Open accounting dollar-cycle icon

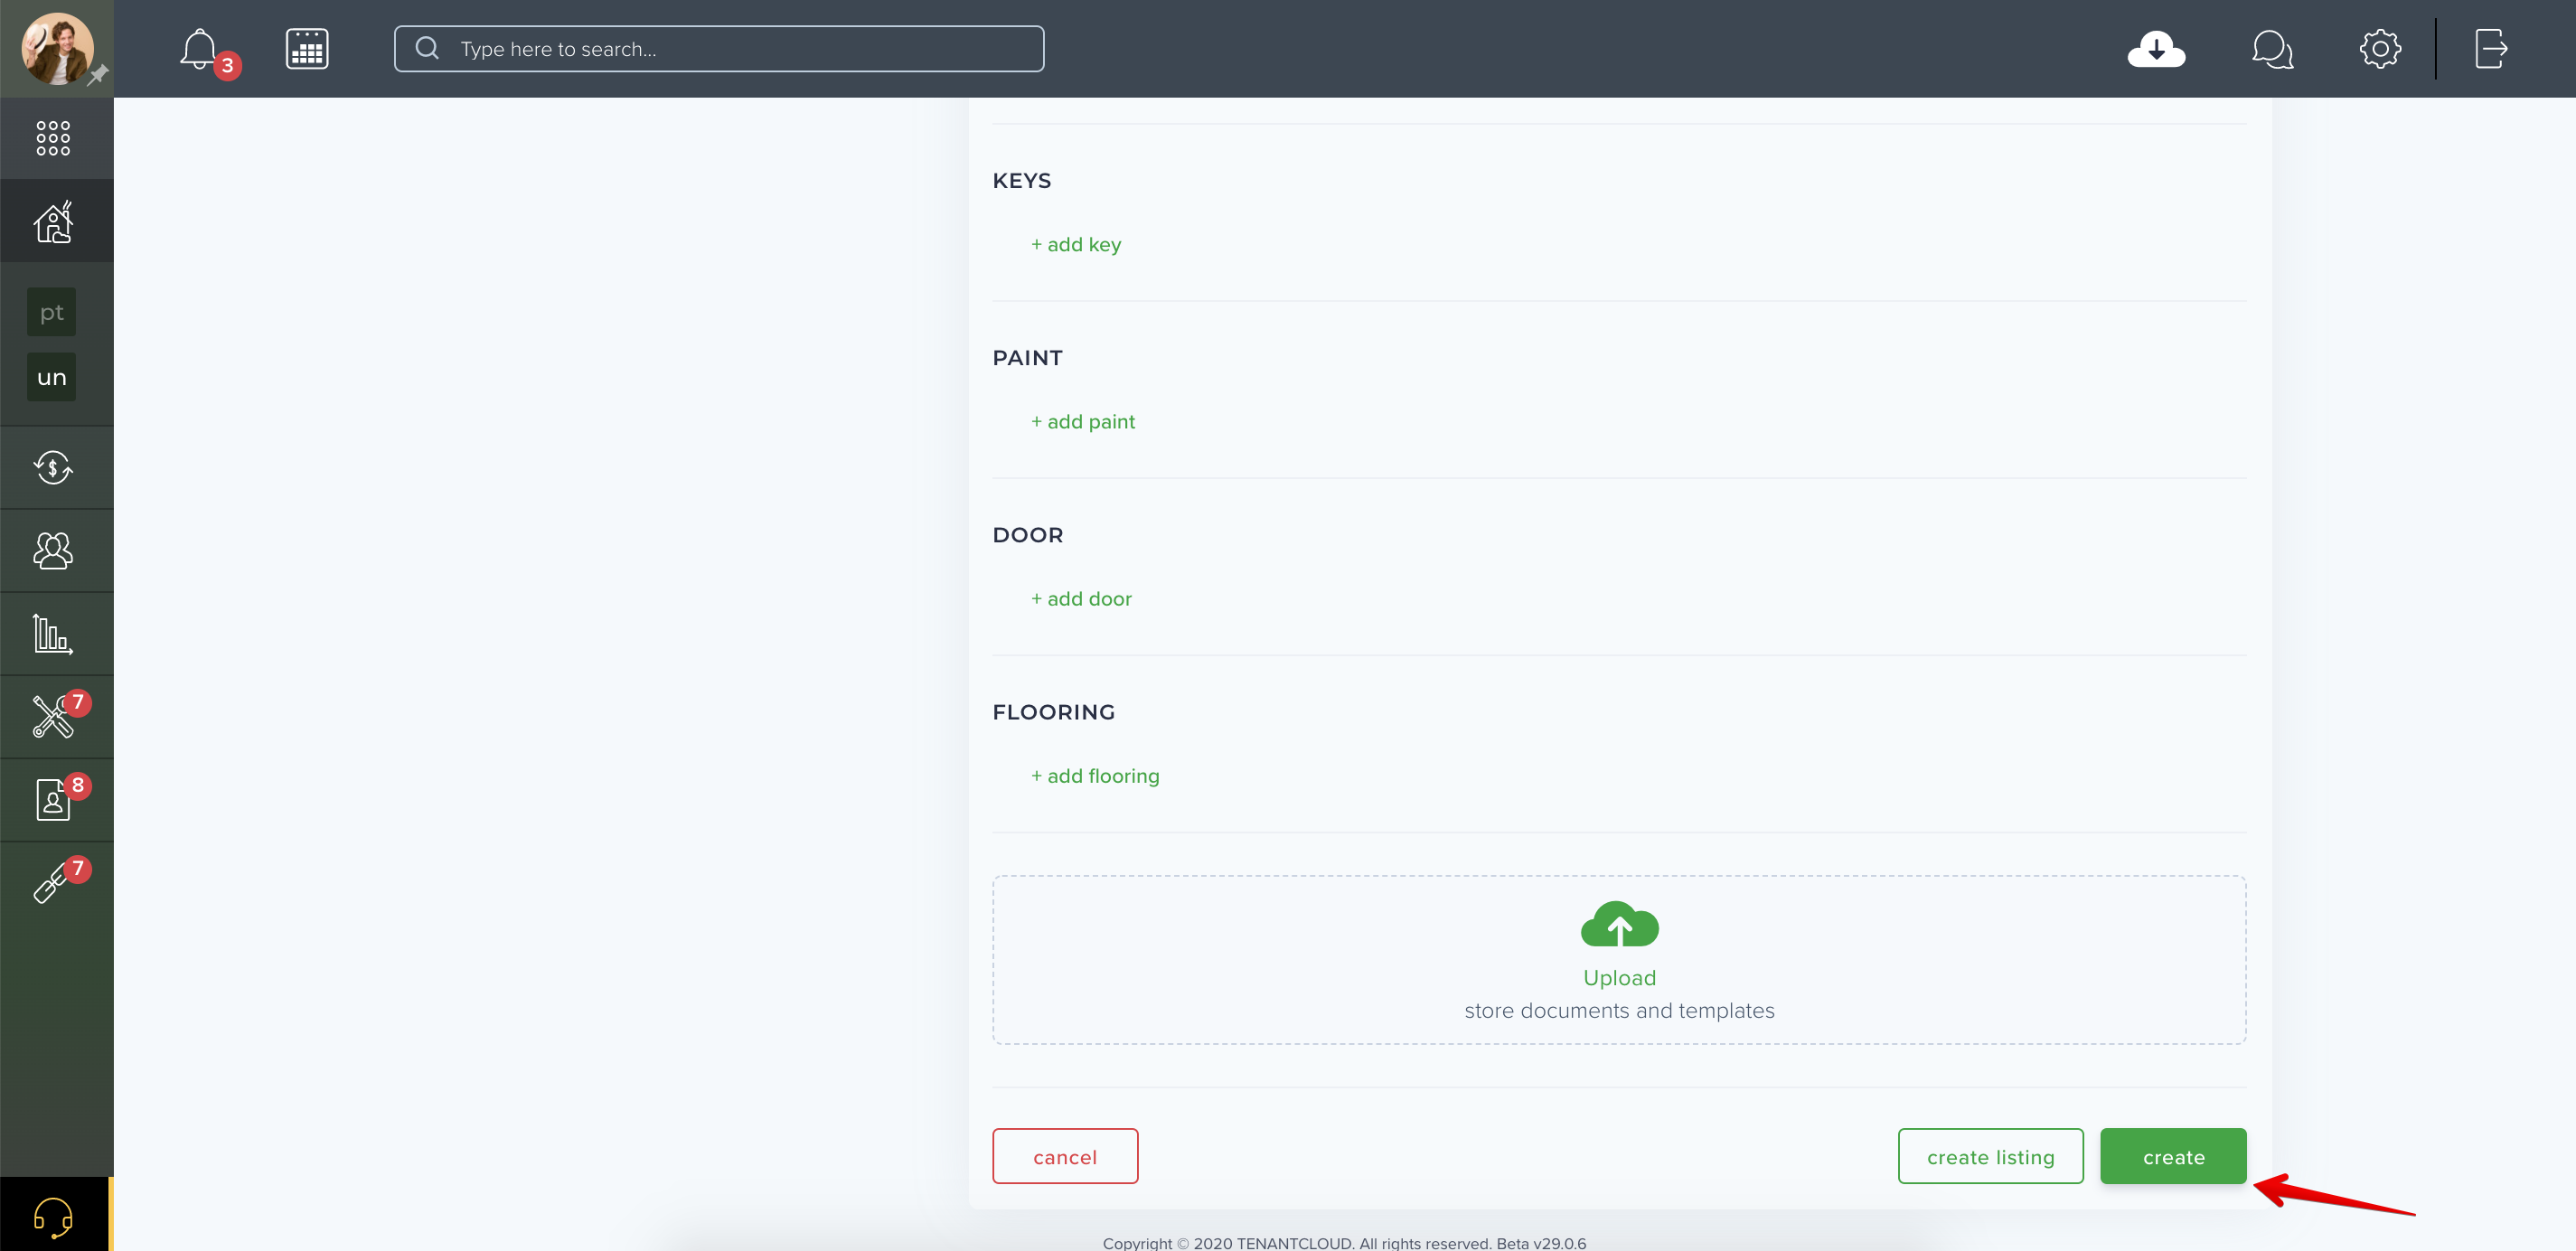[x=53, y=467]
